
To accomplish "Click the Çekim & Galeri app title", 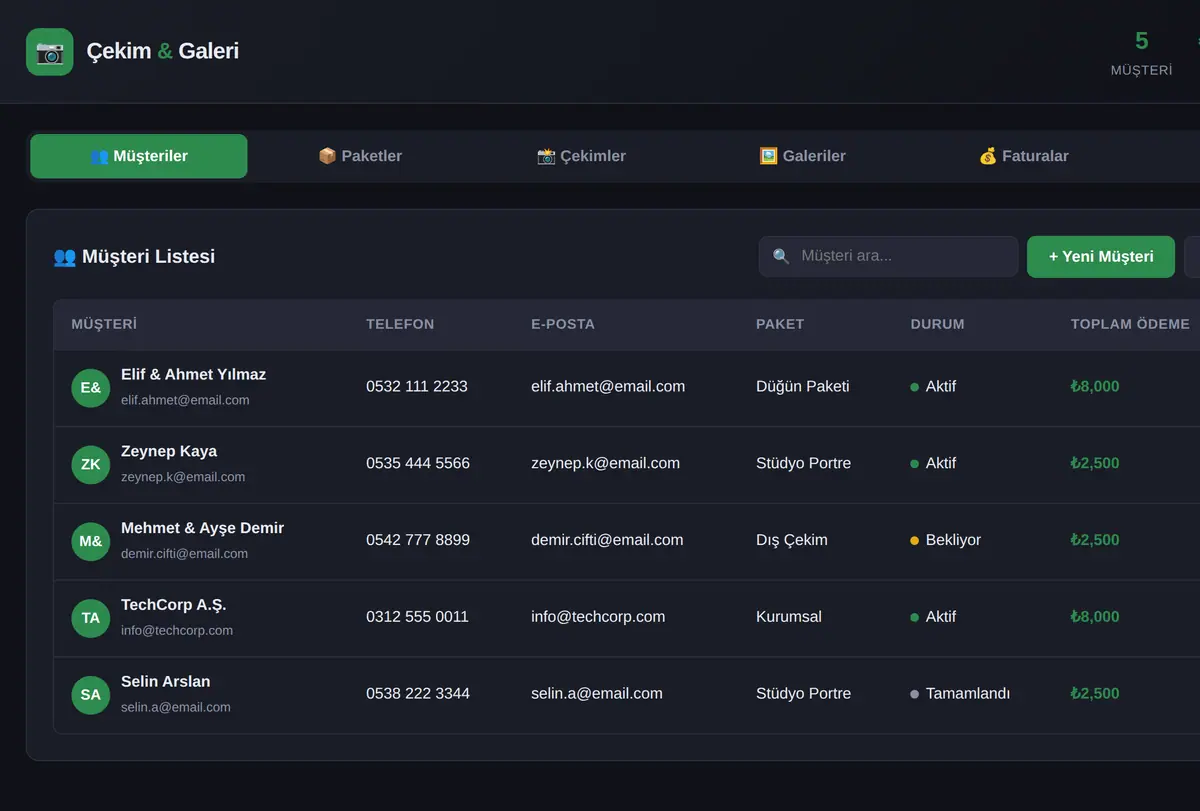I will 163,51.
